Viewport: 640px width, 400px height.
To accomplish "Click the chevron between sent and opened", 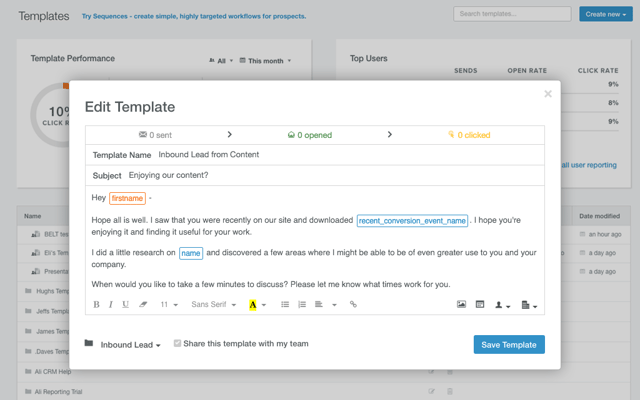I will pos(229,134).
